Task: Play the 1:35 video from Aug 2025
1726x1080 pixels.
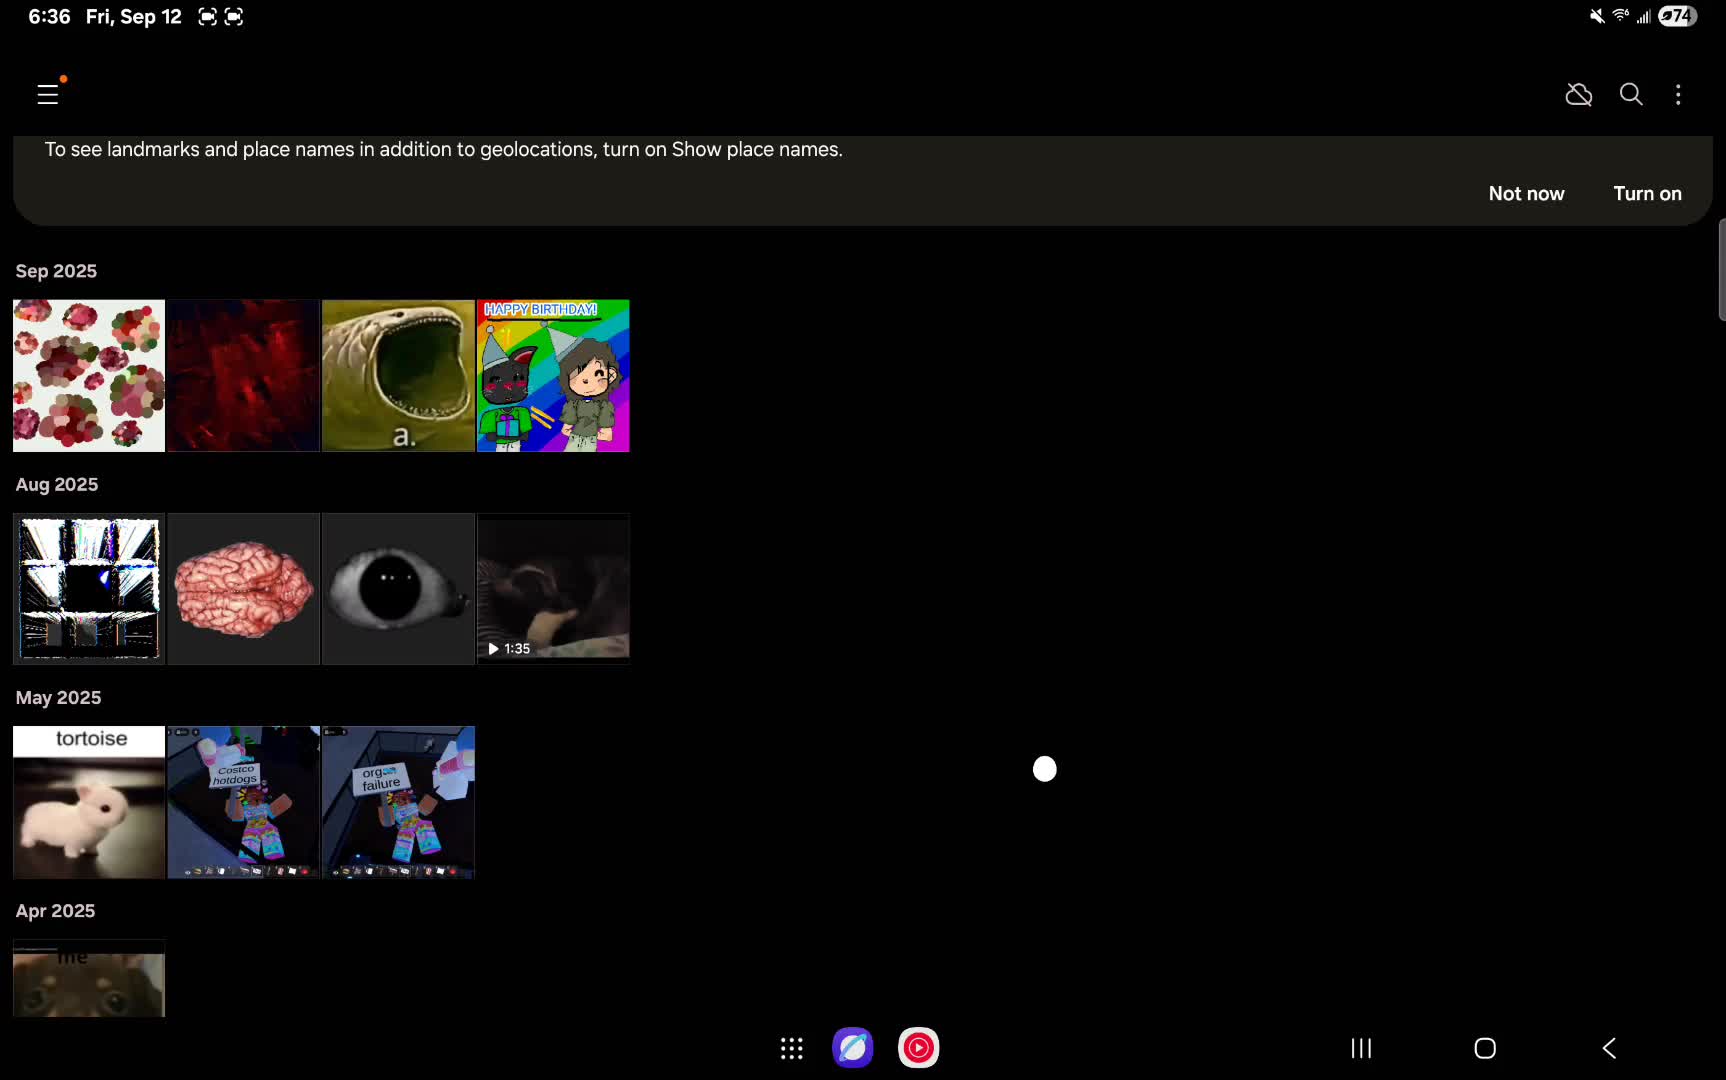Action: [553, 588]
